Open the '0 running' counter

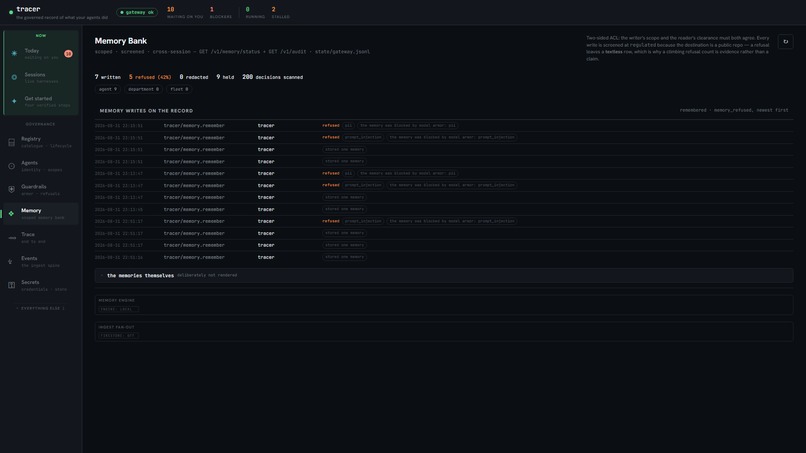pos(255,12)
